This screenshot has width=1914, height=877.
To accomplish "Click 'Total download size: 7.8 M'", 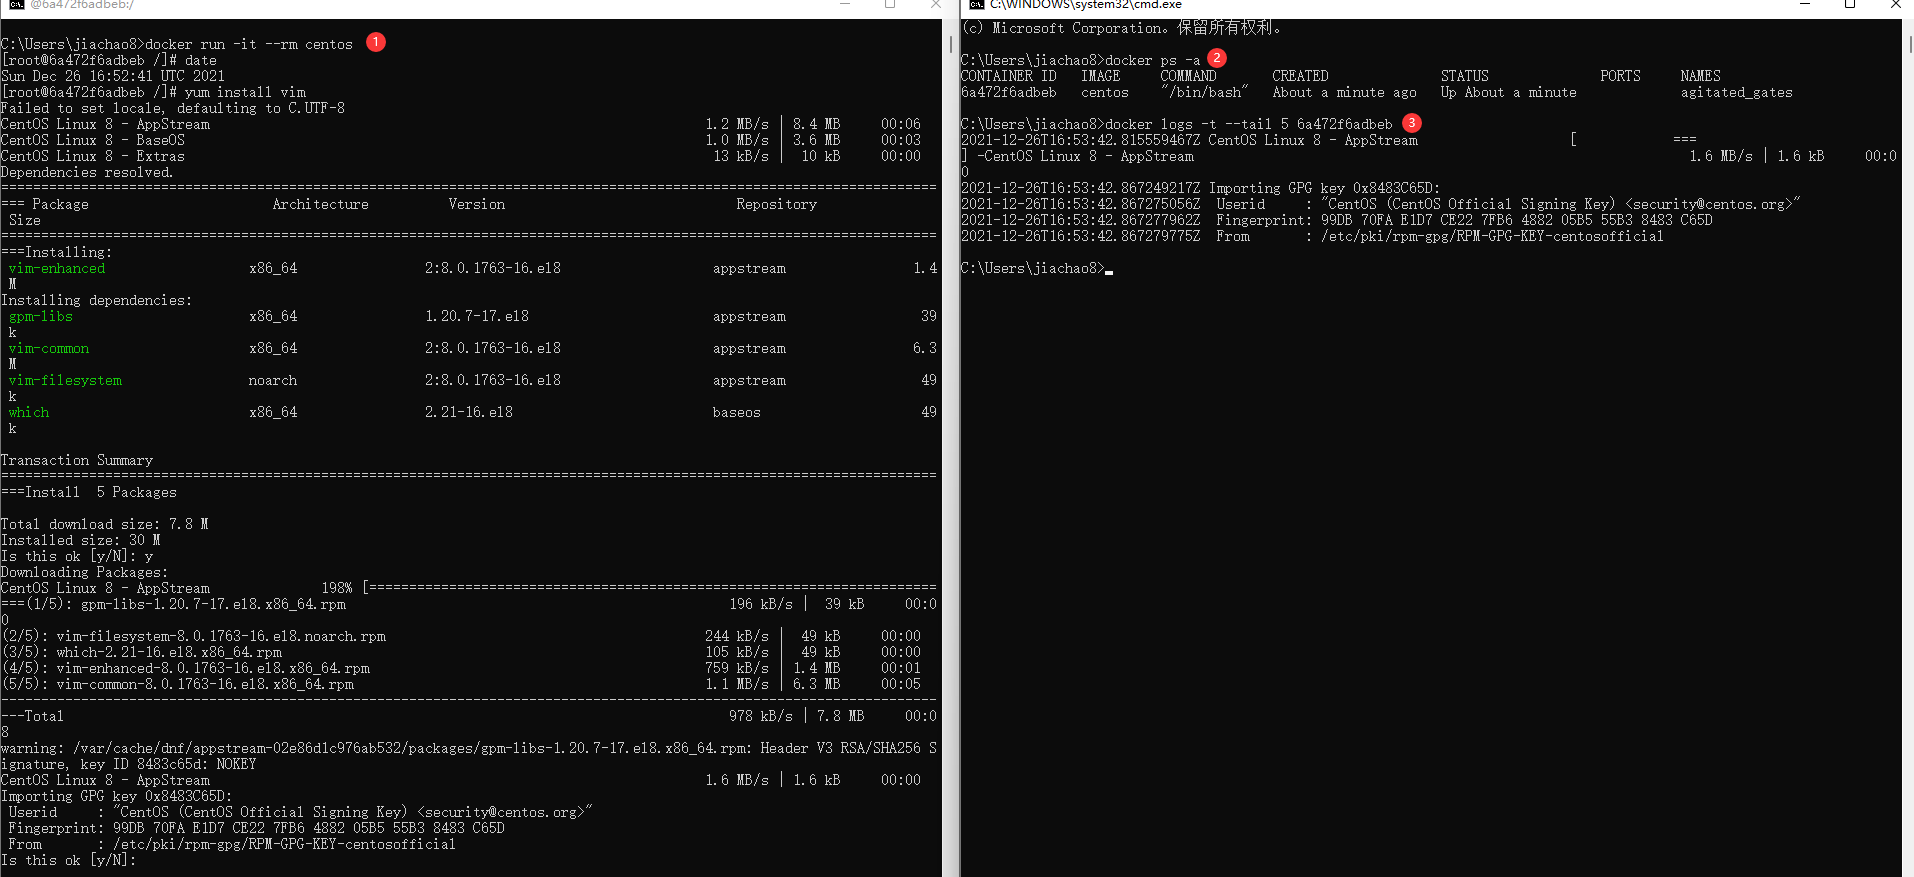I will (x=105, y=524).
